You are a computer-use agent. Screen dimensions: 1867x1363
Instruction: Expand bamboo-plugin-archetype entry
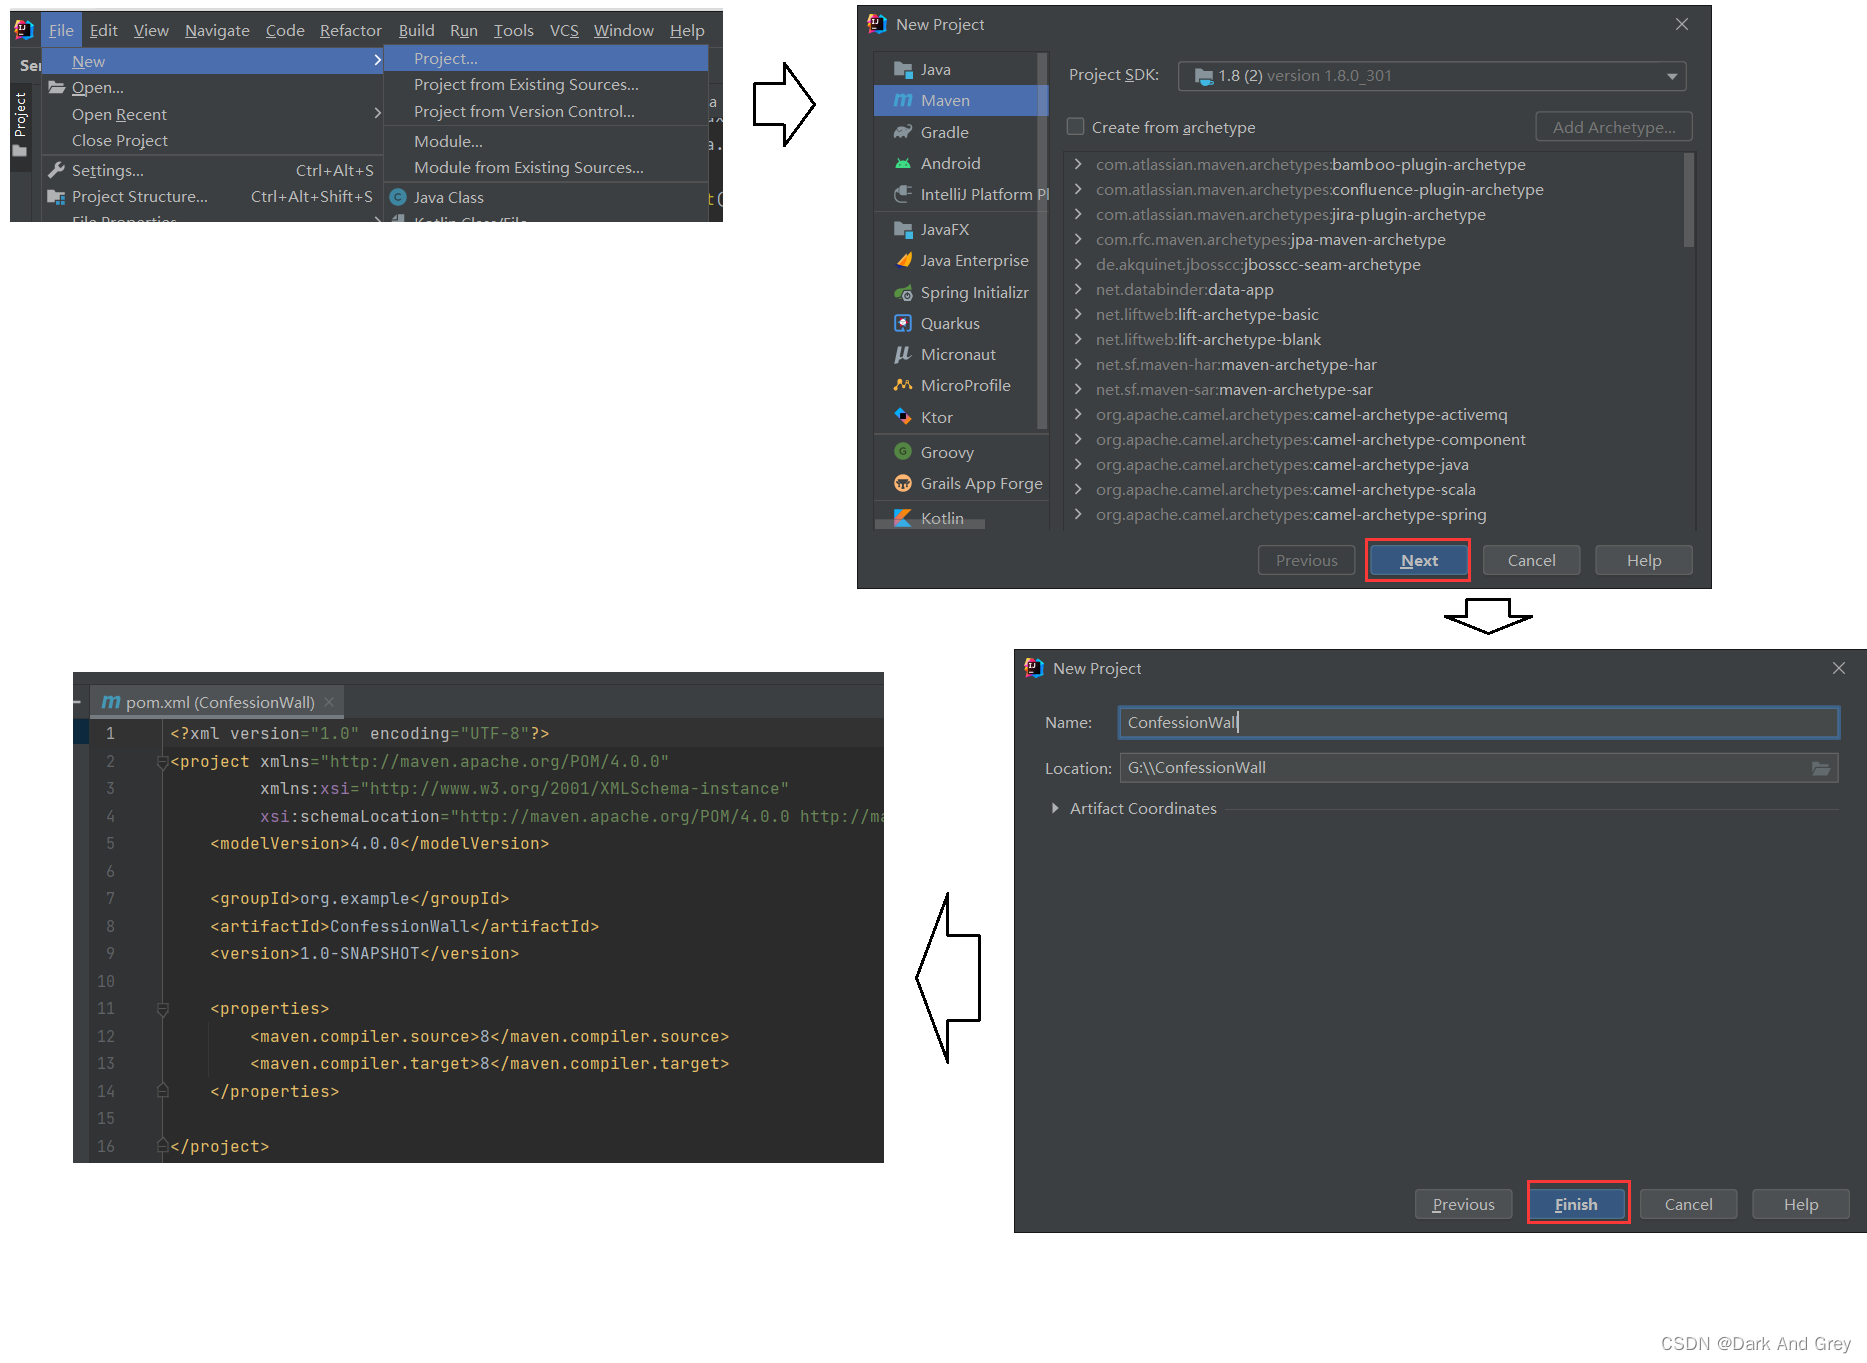point(1078,164)
